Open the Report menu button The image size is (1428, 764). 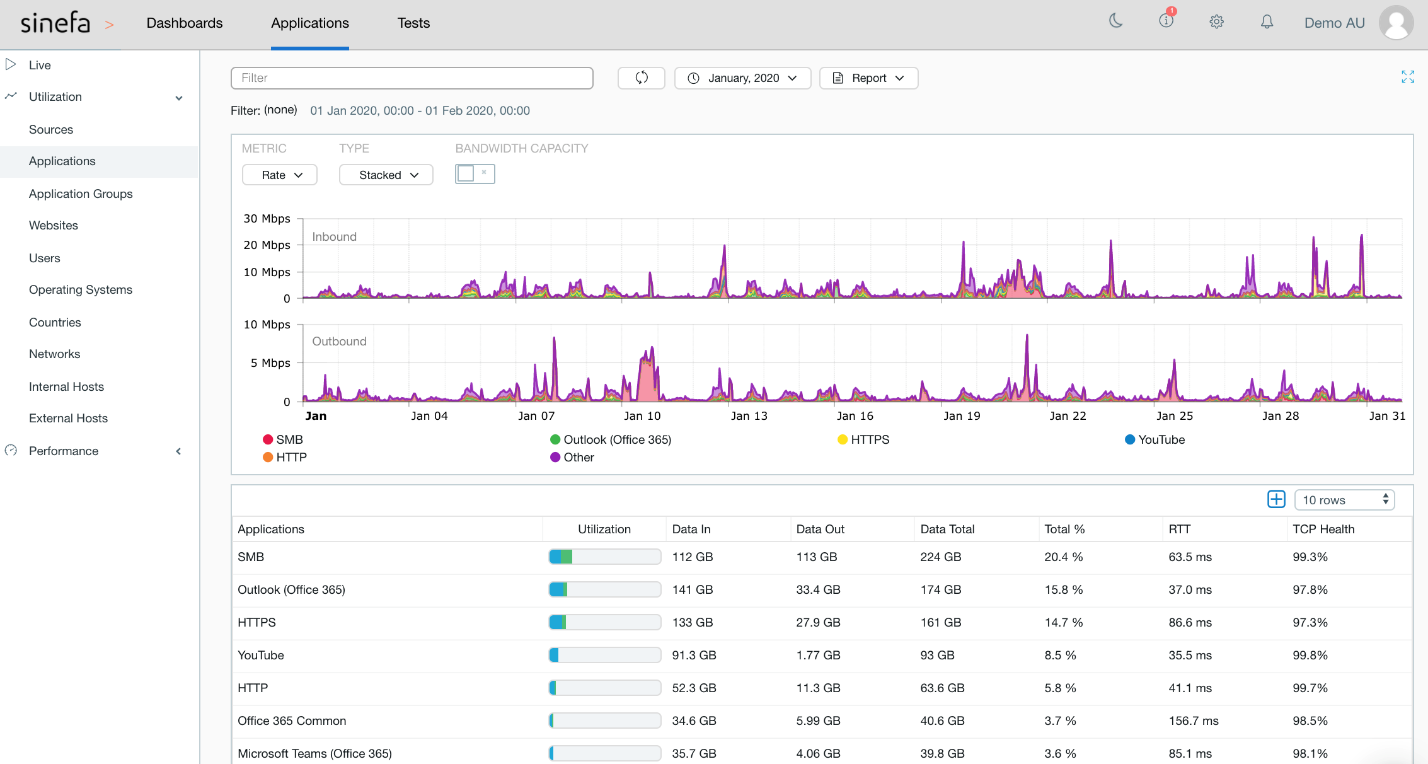click(x=868, y=78)
